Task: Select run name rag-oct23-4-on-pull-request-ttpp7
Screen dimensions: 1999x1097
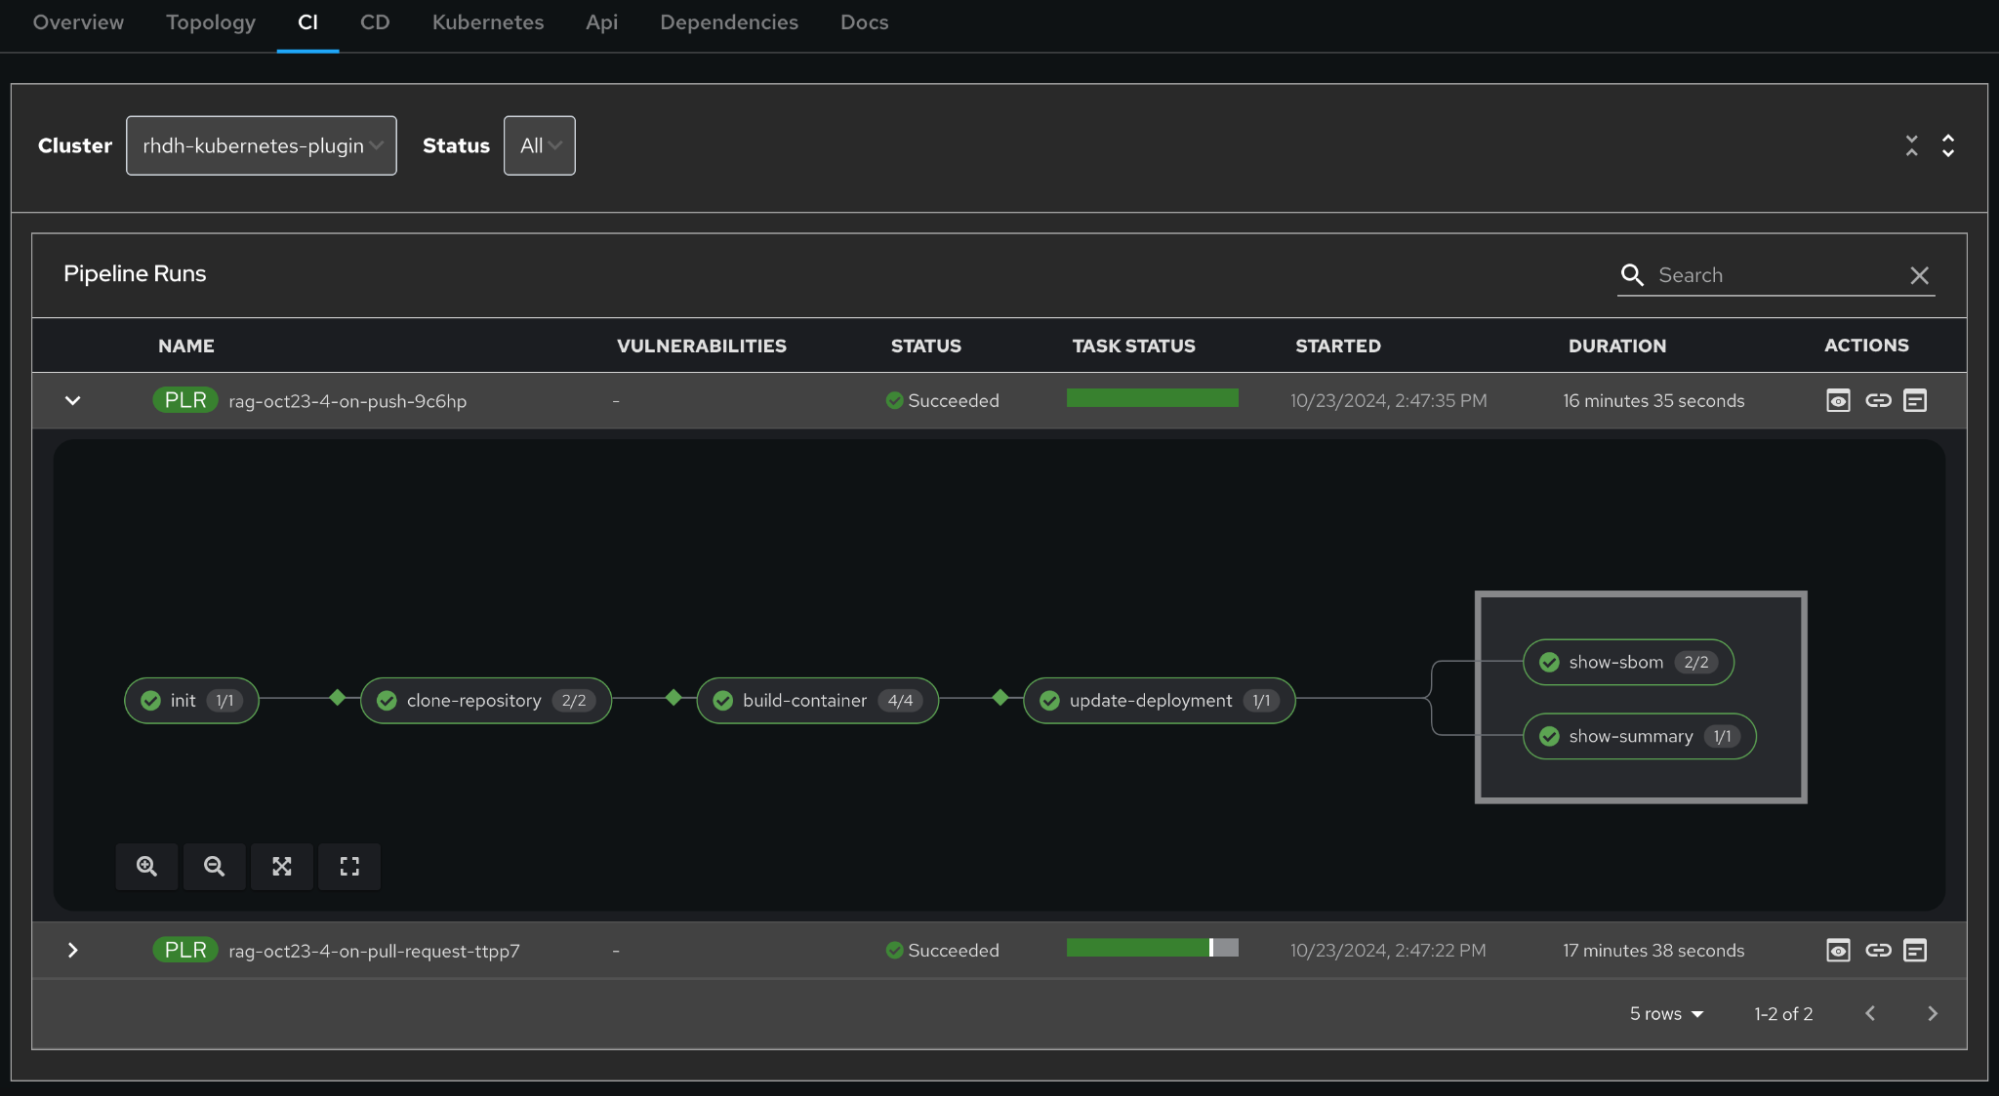Action: [x=374, y=952]
